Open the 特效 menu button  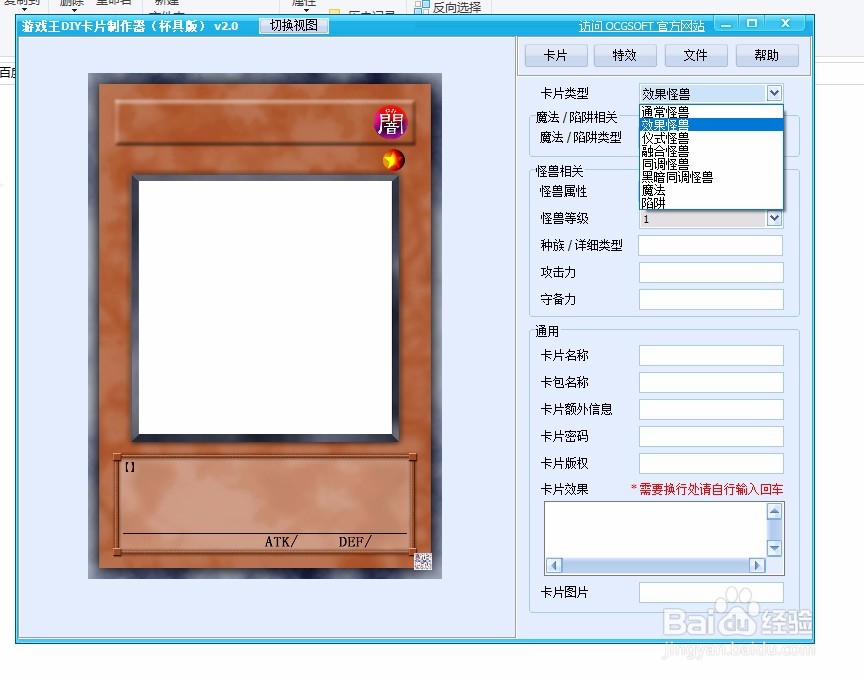[625, 55]
